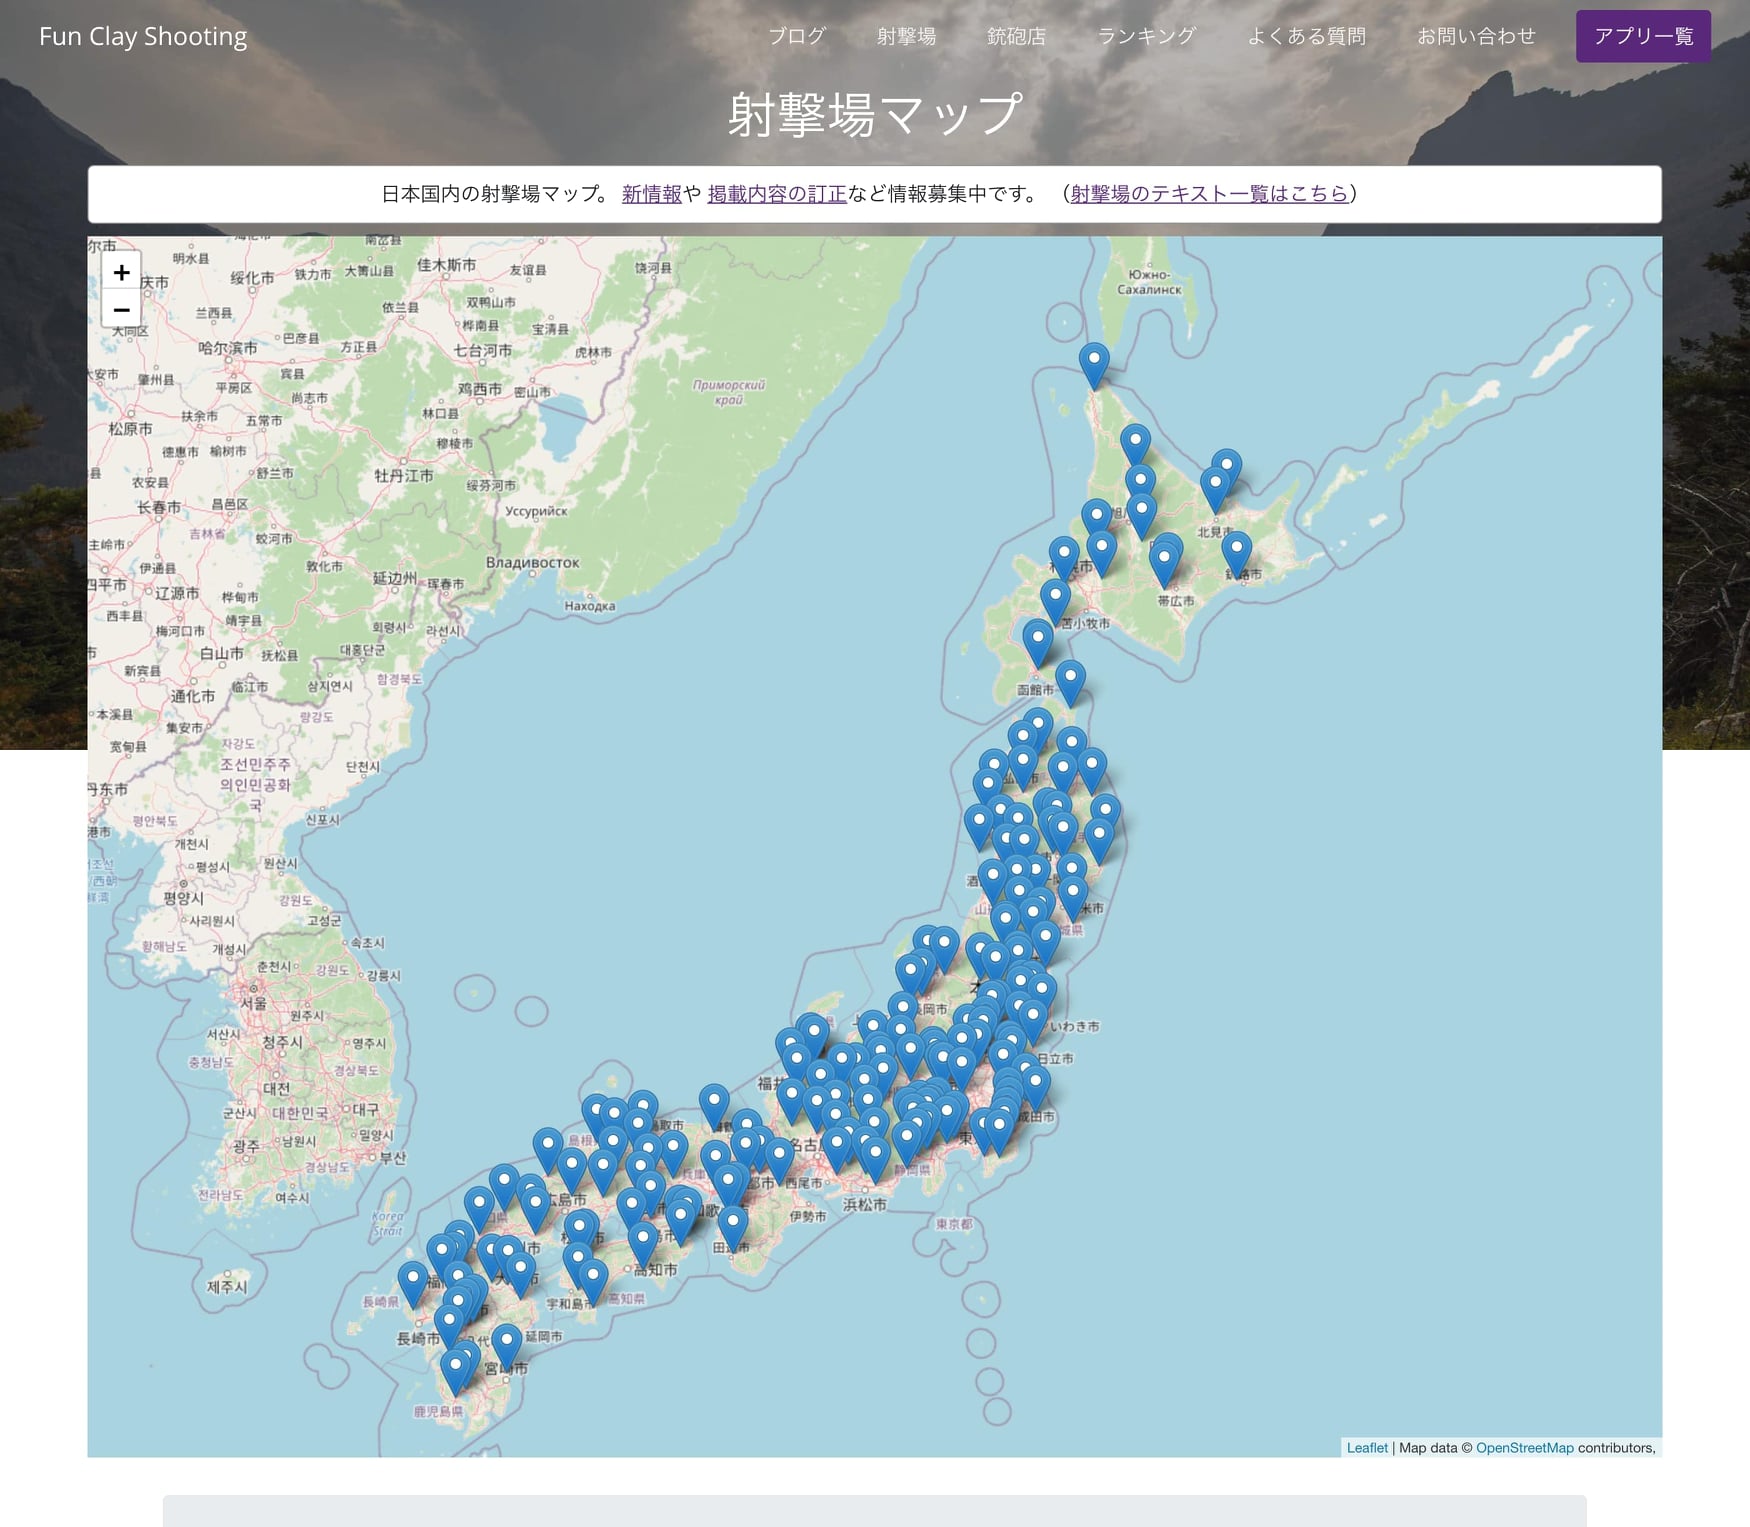
Task: Open 射撃場のテキスト一覧はこちら link
Action: [1209, 194]
